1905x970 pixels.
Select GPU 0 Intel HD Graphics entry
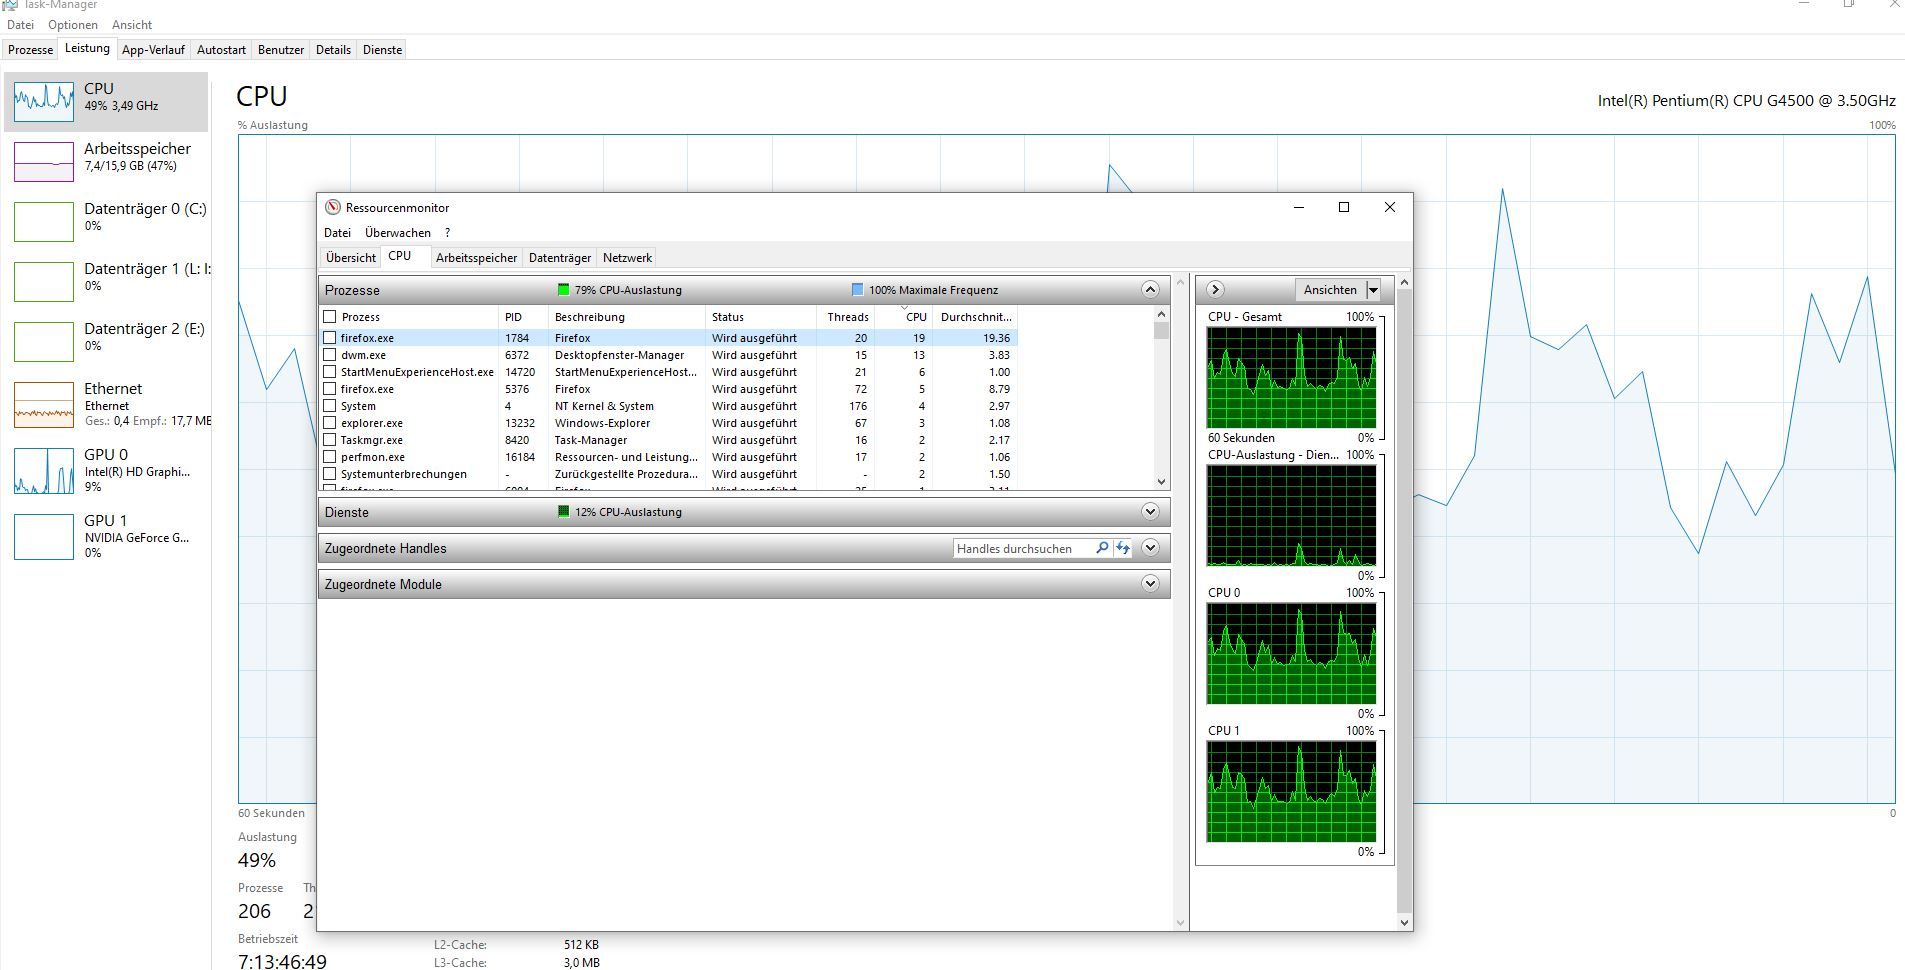click(106, 470)
